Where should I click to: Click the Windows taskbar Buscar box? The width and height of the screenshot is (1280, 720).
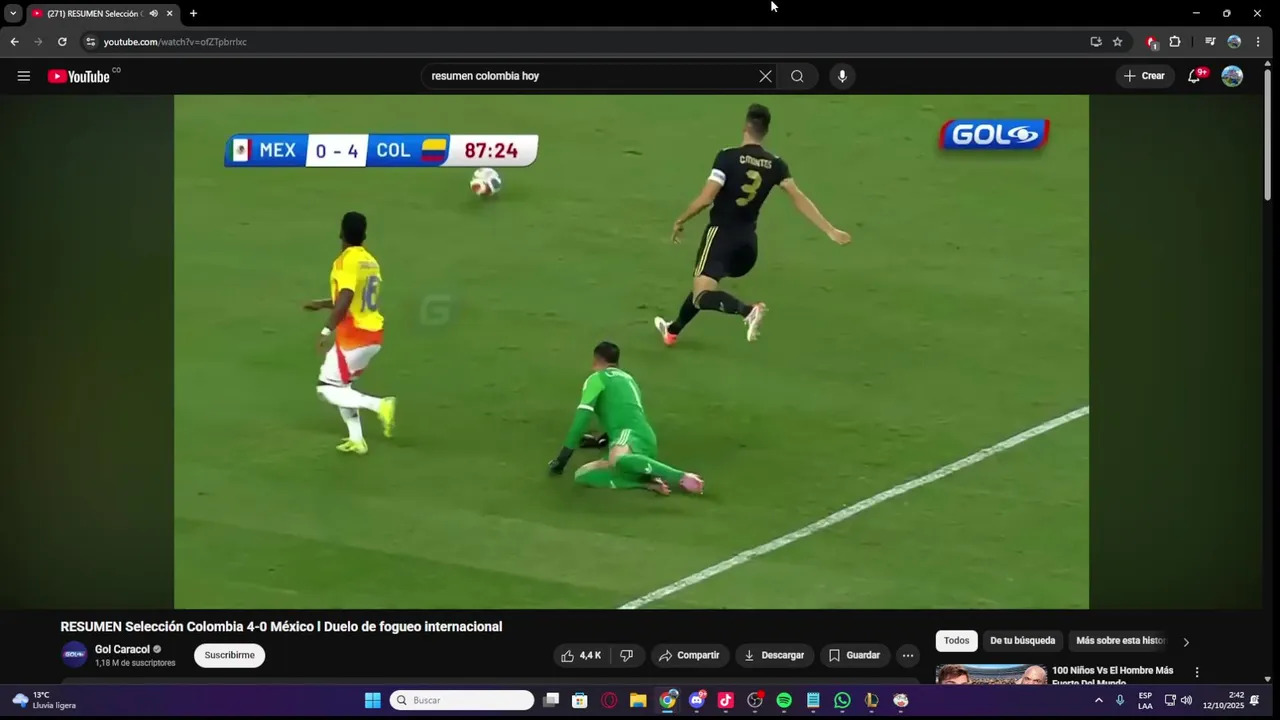coord(462,700)
